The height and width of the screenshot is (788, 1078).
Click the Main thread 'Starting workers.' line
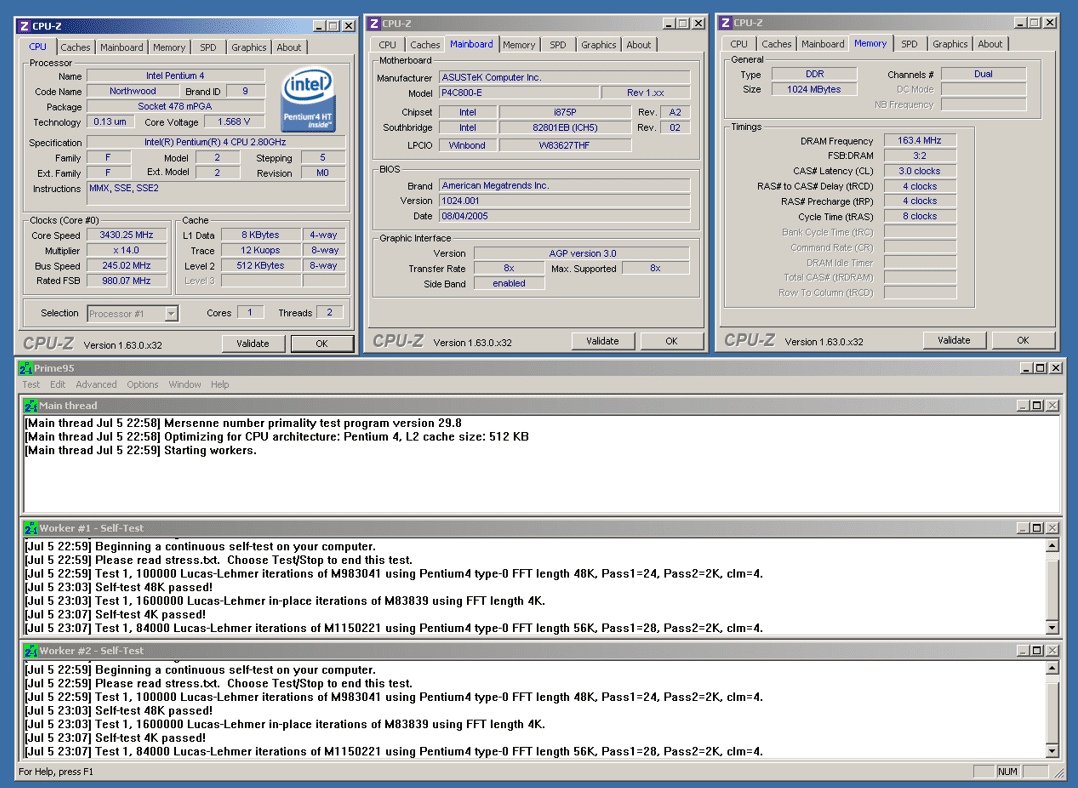pyautogui.click(x=140, y=450)
